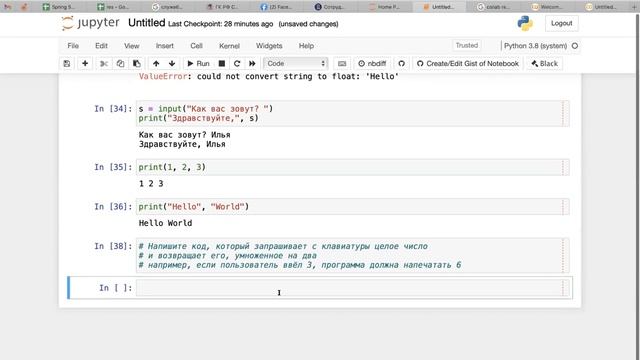
Task: Rename the notebook title Untitled
Action: (x=147, y=23)
